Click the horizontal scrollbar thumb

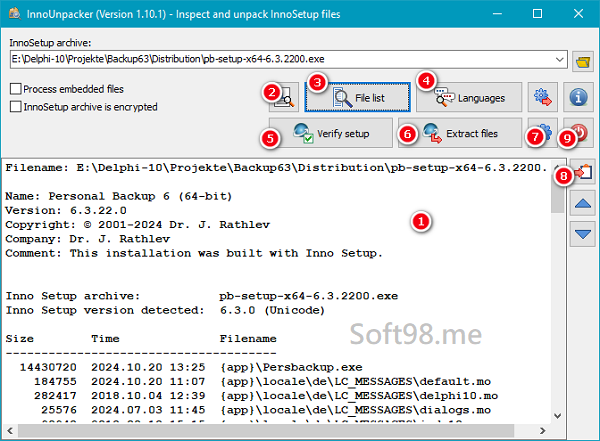266,431
